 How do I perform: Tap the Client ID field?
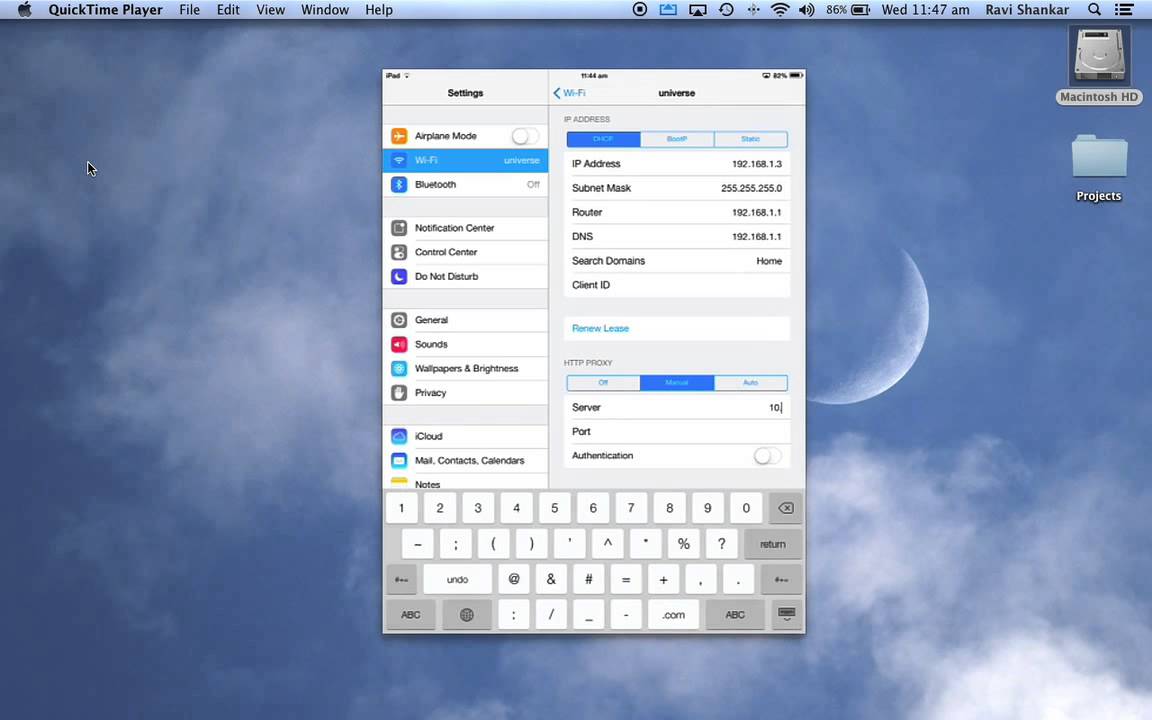point(677,285)
